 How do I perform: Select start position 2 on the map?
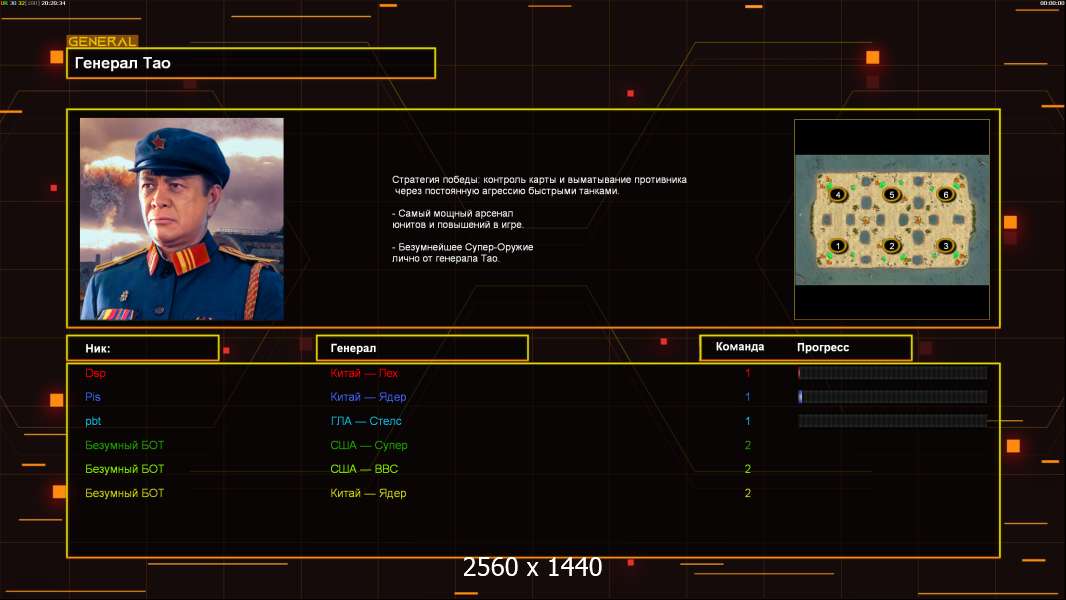[891, 246]
